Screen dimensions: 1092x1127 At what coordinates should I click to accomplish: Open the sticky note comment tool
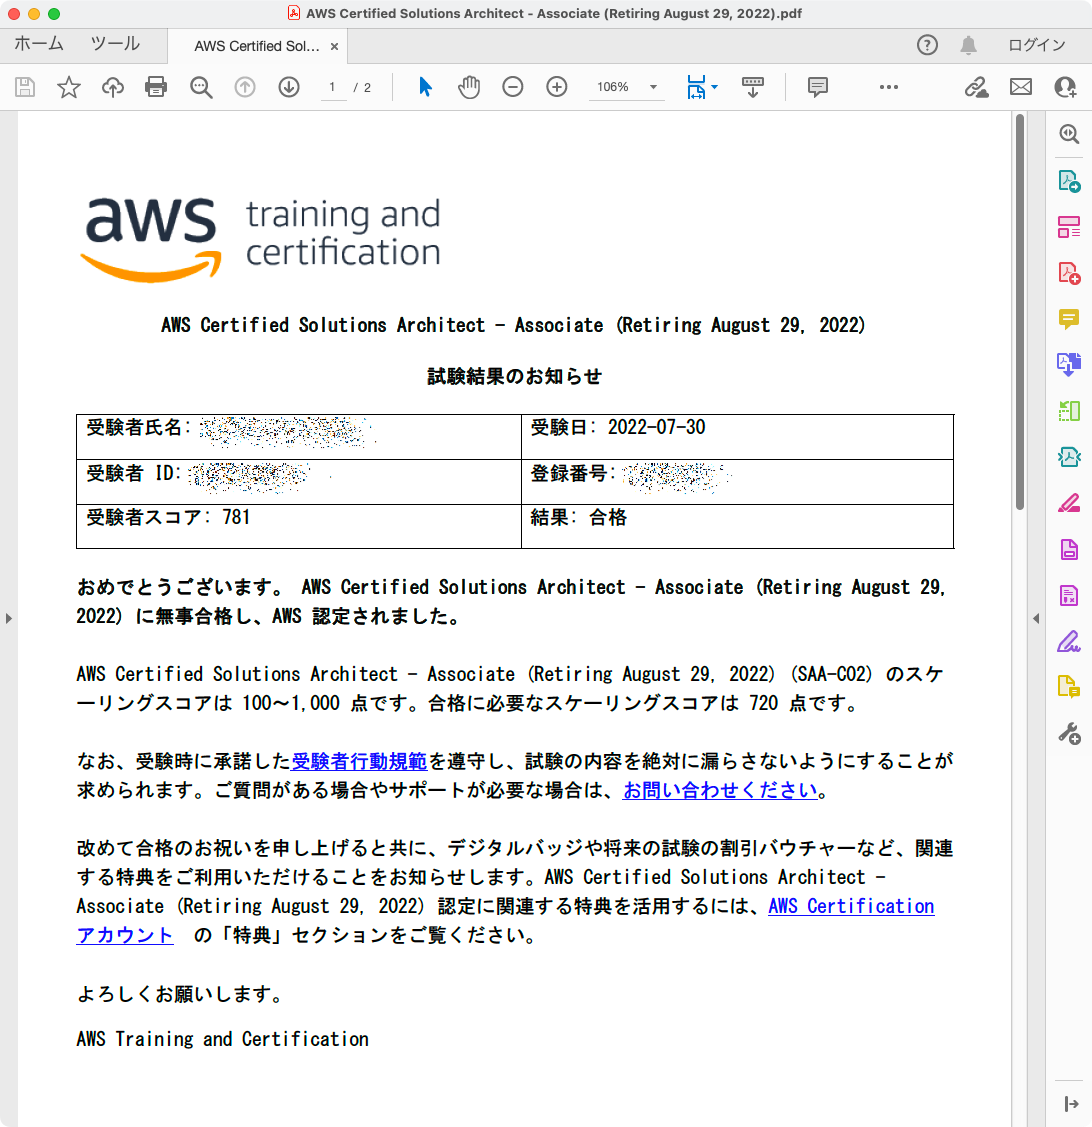(x=817, y=88)
